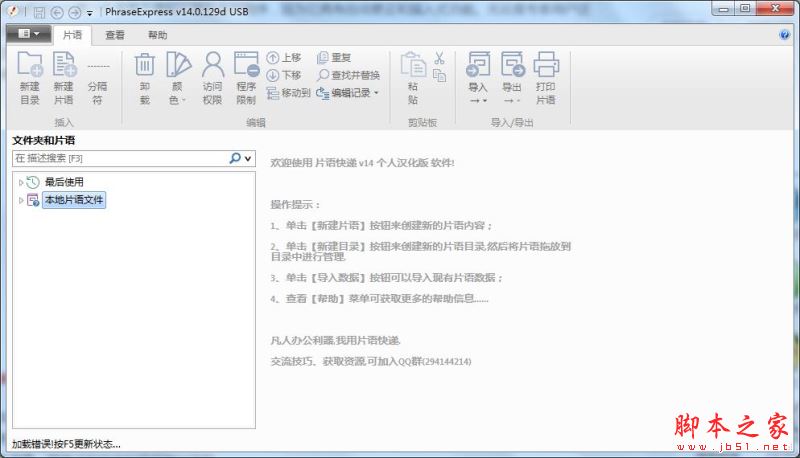Select 本地片语文件 in the tree
Image resolution: width=800 pixels, height=458 pixels.
point(74,200)
